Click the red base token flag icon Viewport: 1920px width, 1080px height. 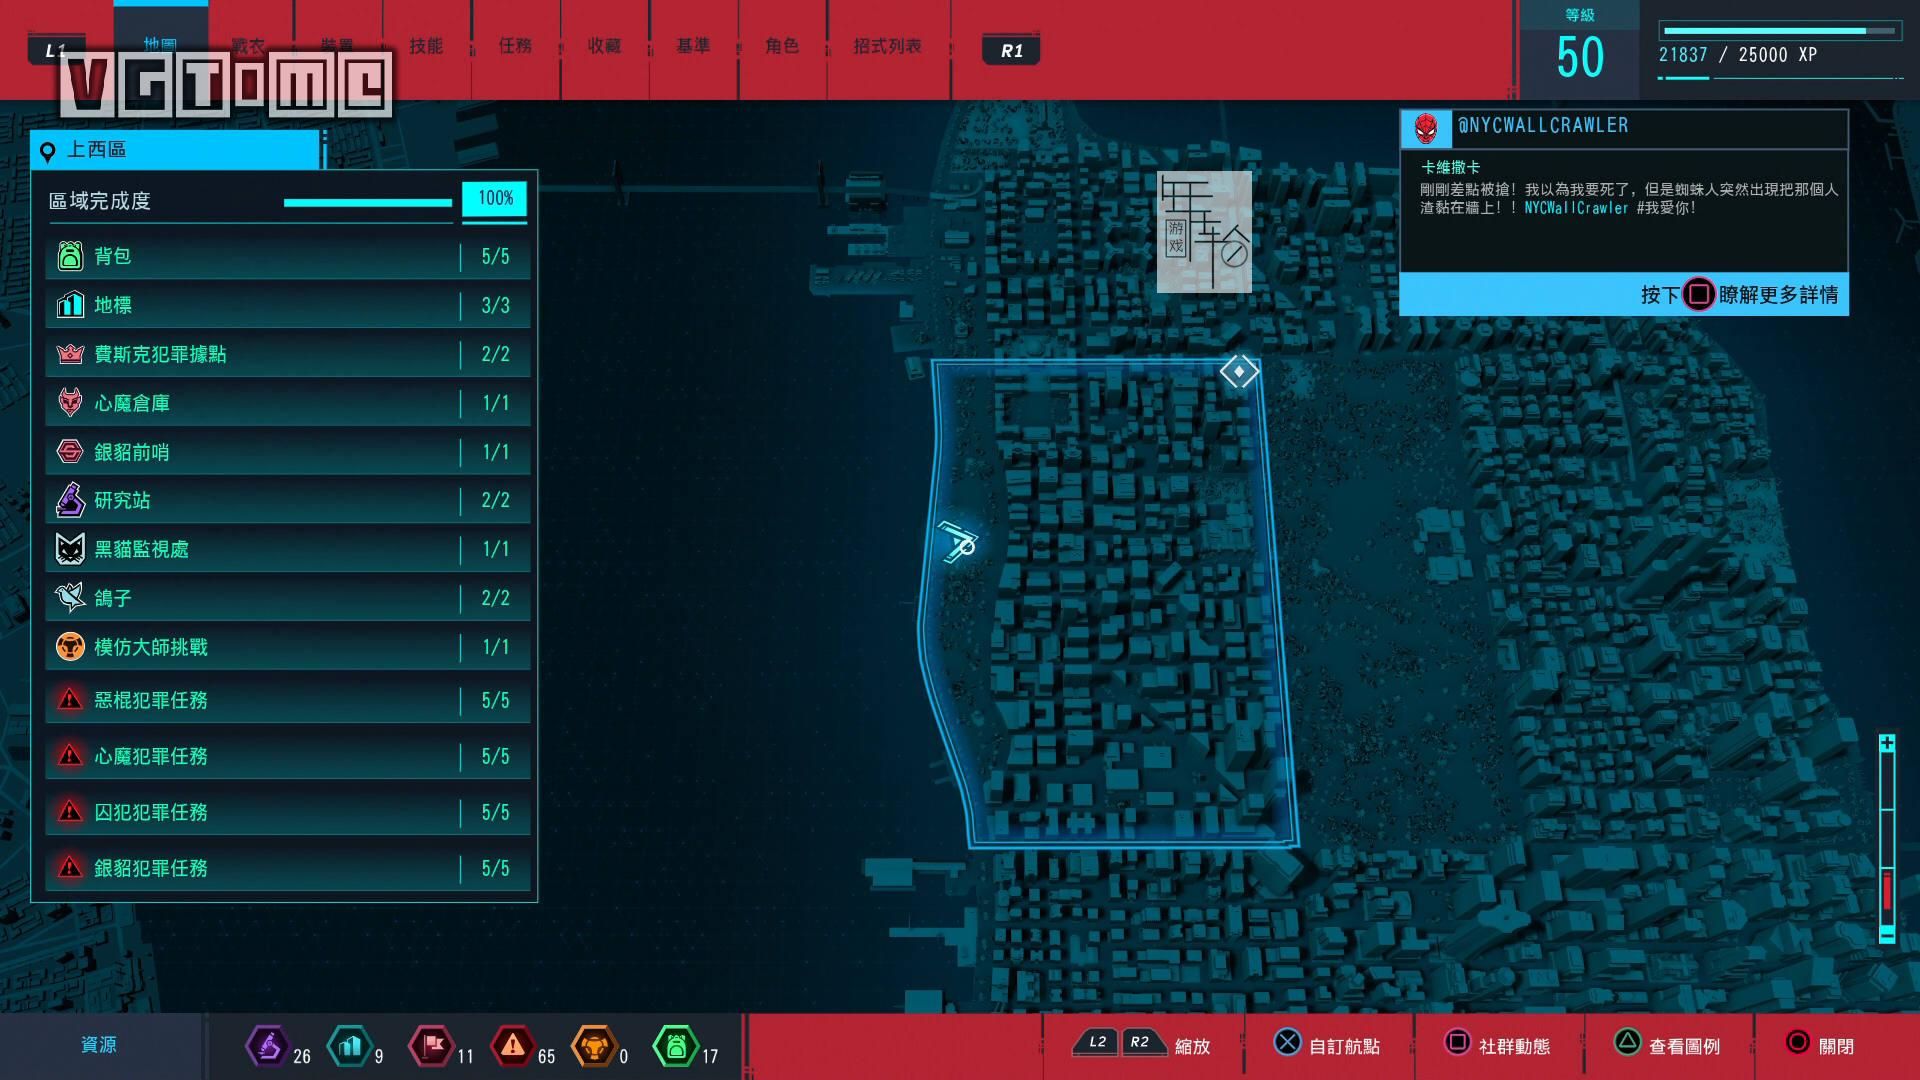click(x=431, y=1047)
